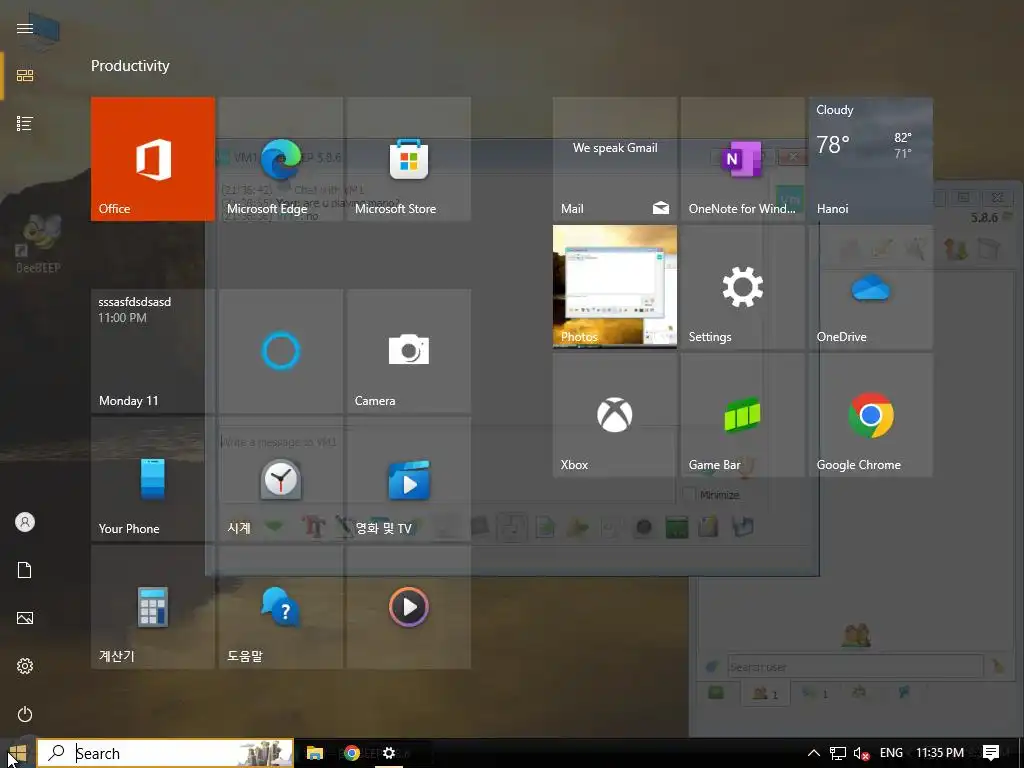Open the 시계 clock tile
This screenshot has width=1024, height=768.
pyautogui.click(x=281, y=479)
